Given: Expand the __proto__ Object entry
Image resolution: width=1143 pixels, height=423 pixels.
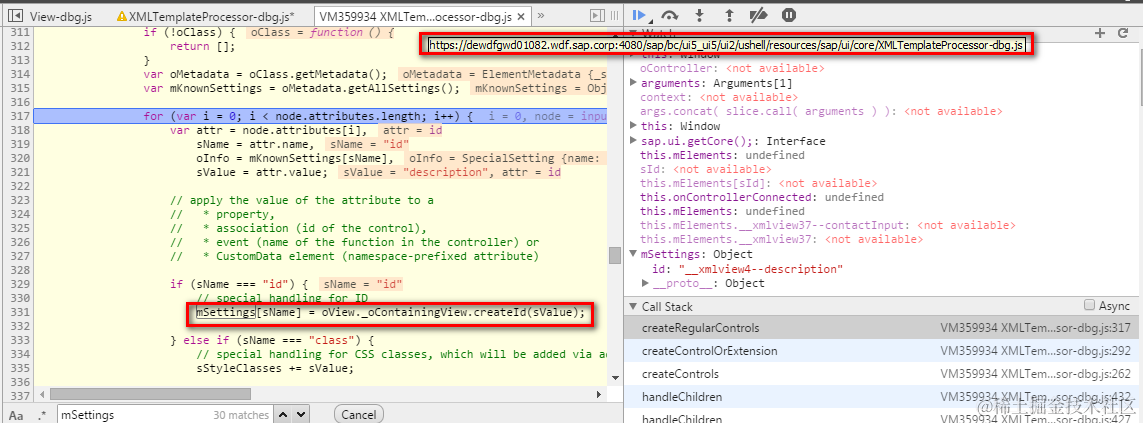Looking at the screenshot, I should pos(646,283).
